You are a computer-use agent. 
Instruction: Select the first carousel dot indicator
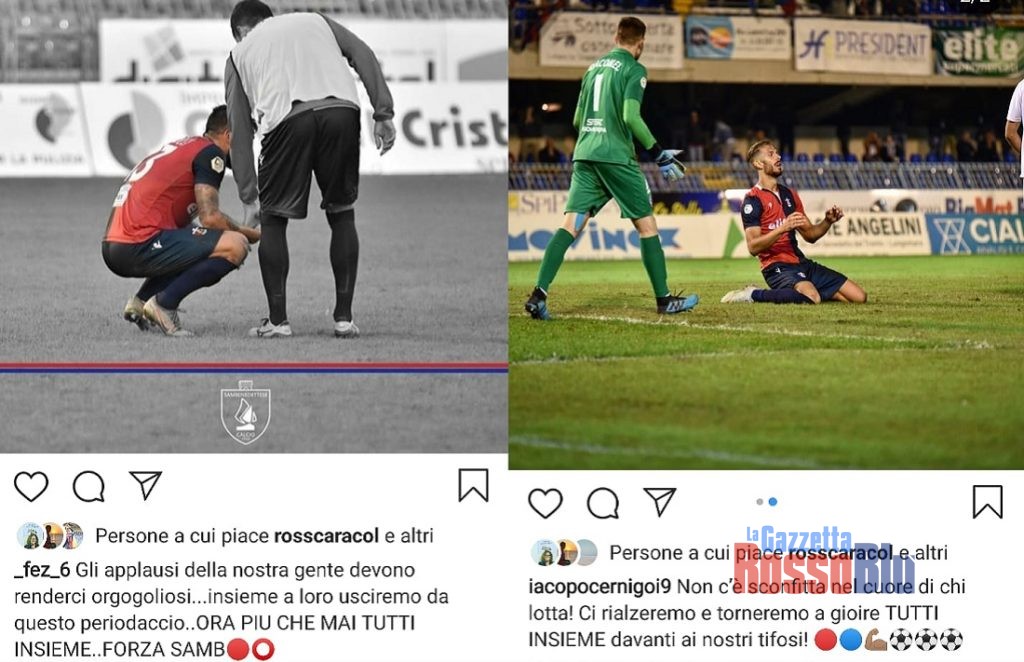[x=760, y=501]
